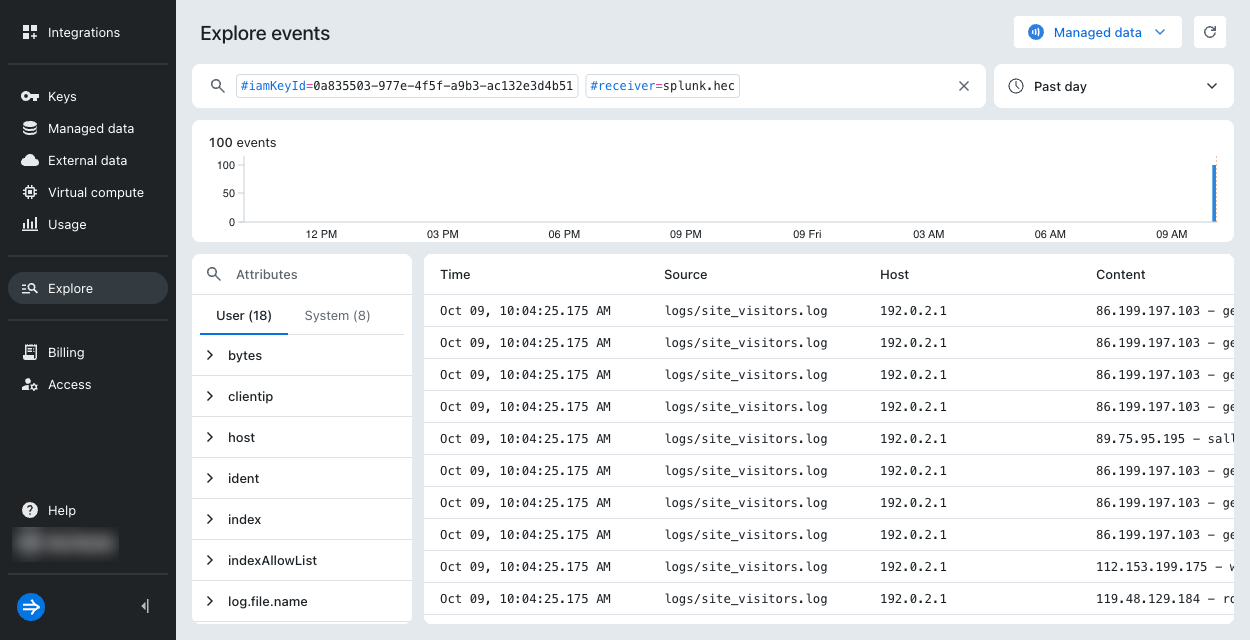The width and height of the screenshot is (1250, 640).
Task: Open Integrations from the sidebar
Action: click(88, 32)
